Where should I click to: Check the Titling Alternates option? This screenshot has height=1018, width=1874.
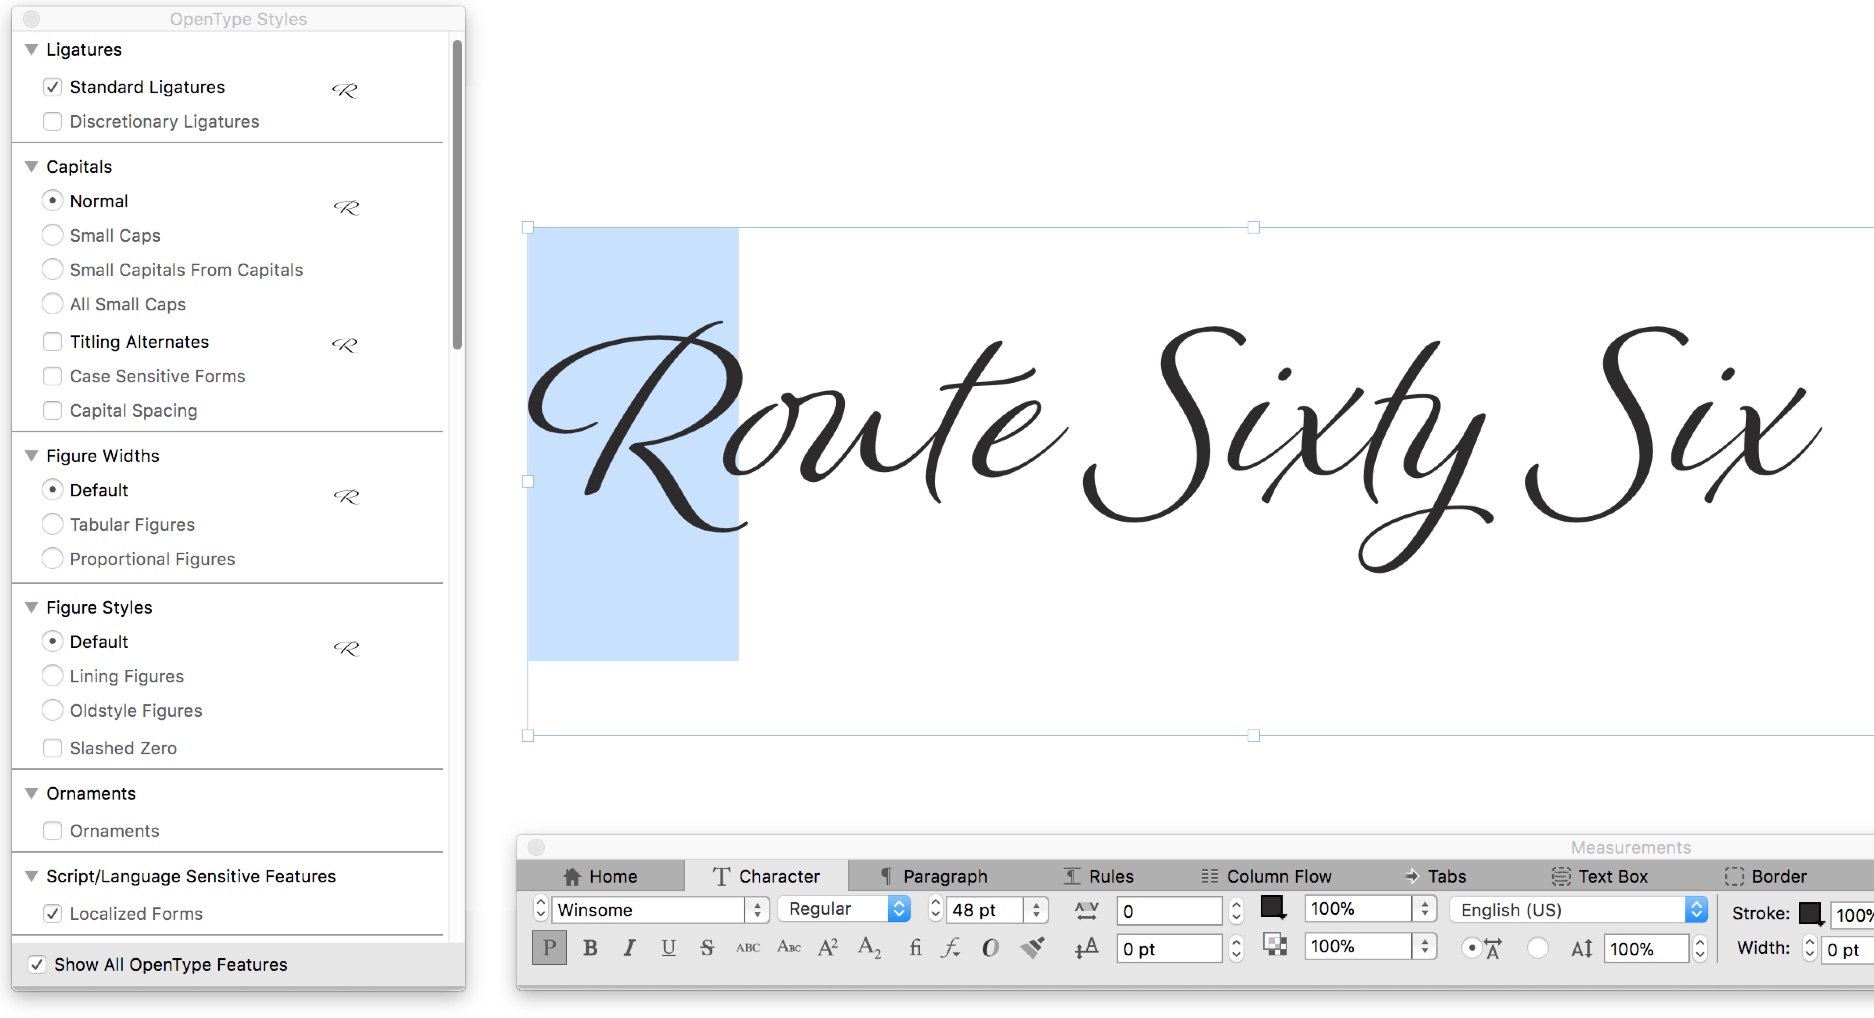[x=53, y=342]
